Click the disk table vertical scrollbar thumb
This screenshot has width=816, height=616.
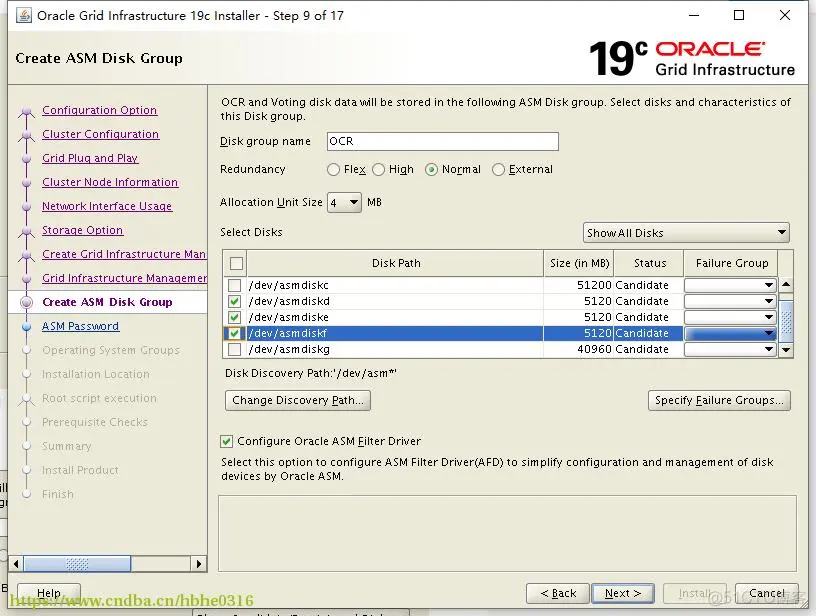tap(786, 323)
